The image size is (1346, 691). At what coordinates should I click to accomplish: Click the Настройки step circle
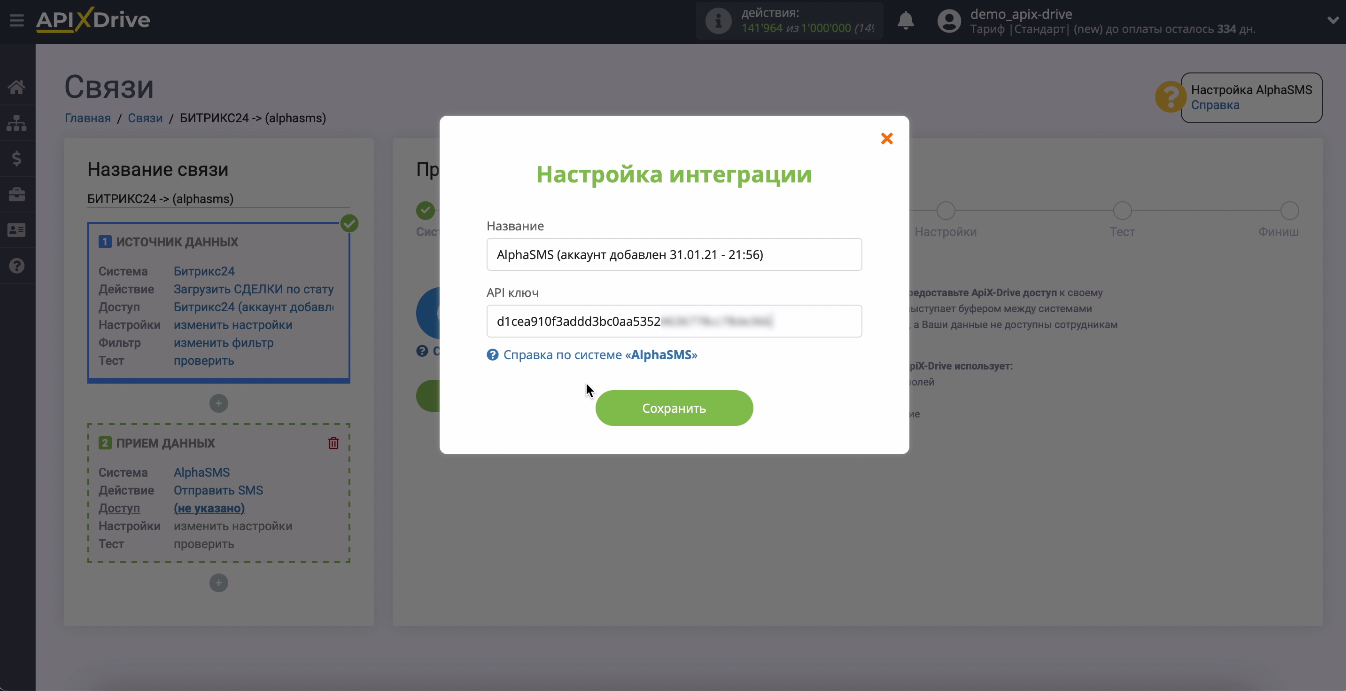click(946, 211)
